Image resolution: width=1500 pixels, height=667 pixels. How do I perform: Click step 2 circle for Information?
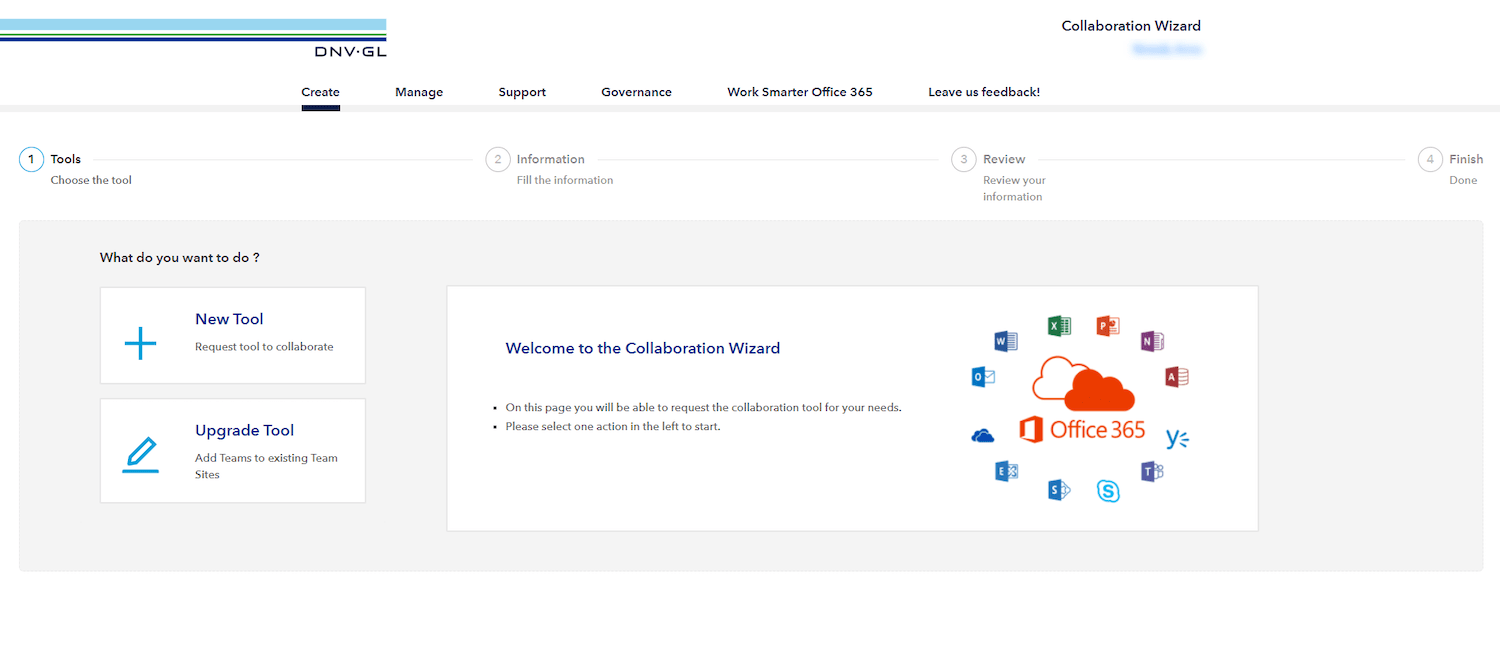coord(498,160)
